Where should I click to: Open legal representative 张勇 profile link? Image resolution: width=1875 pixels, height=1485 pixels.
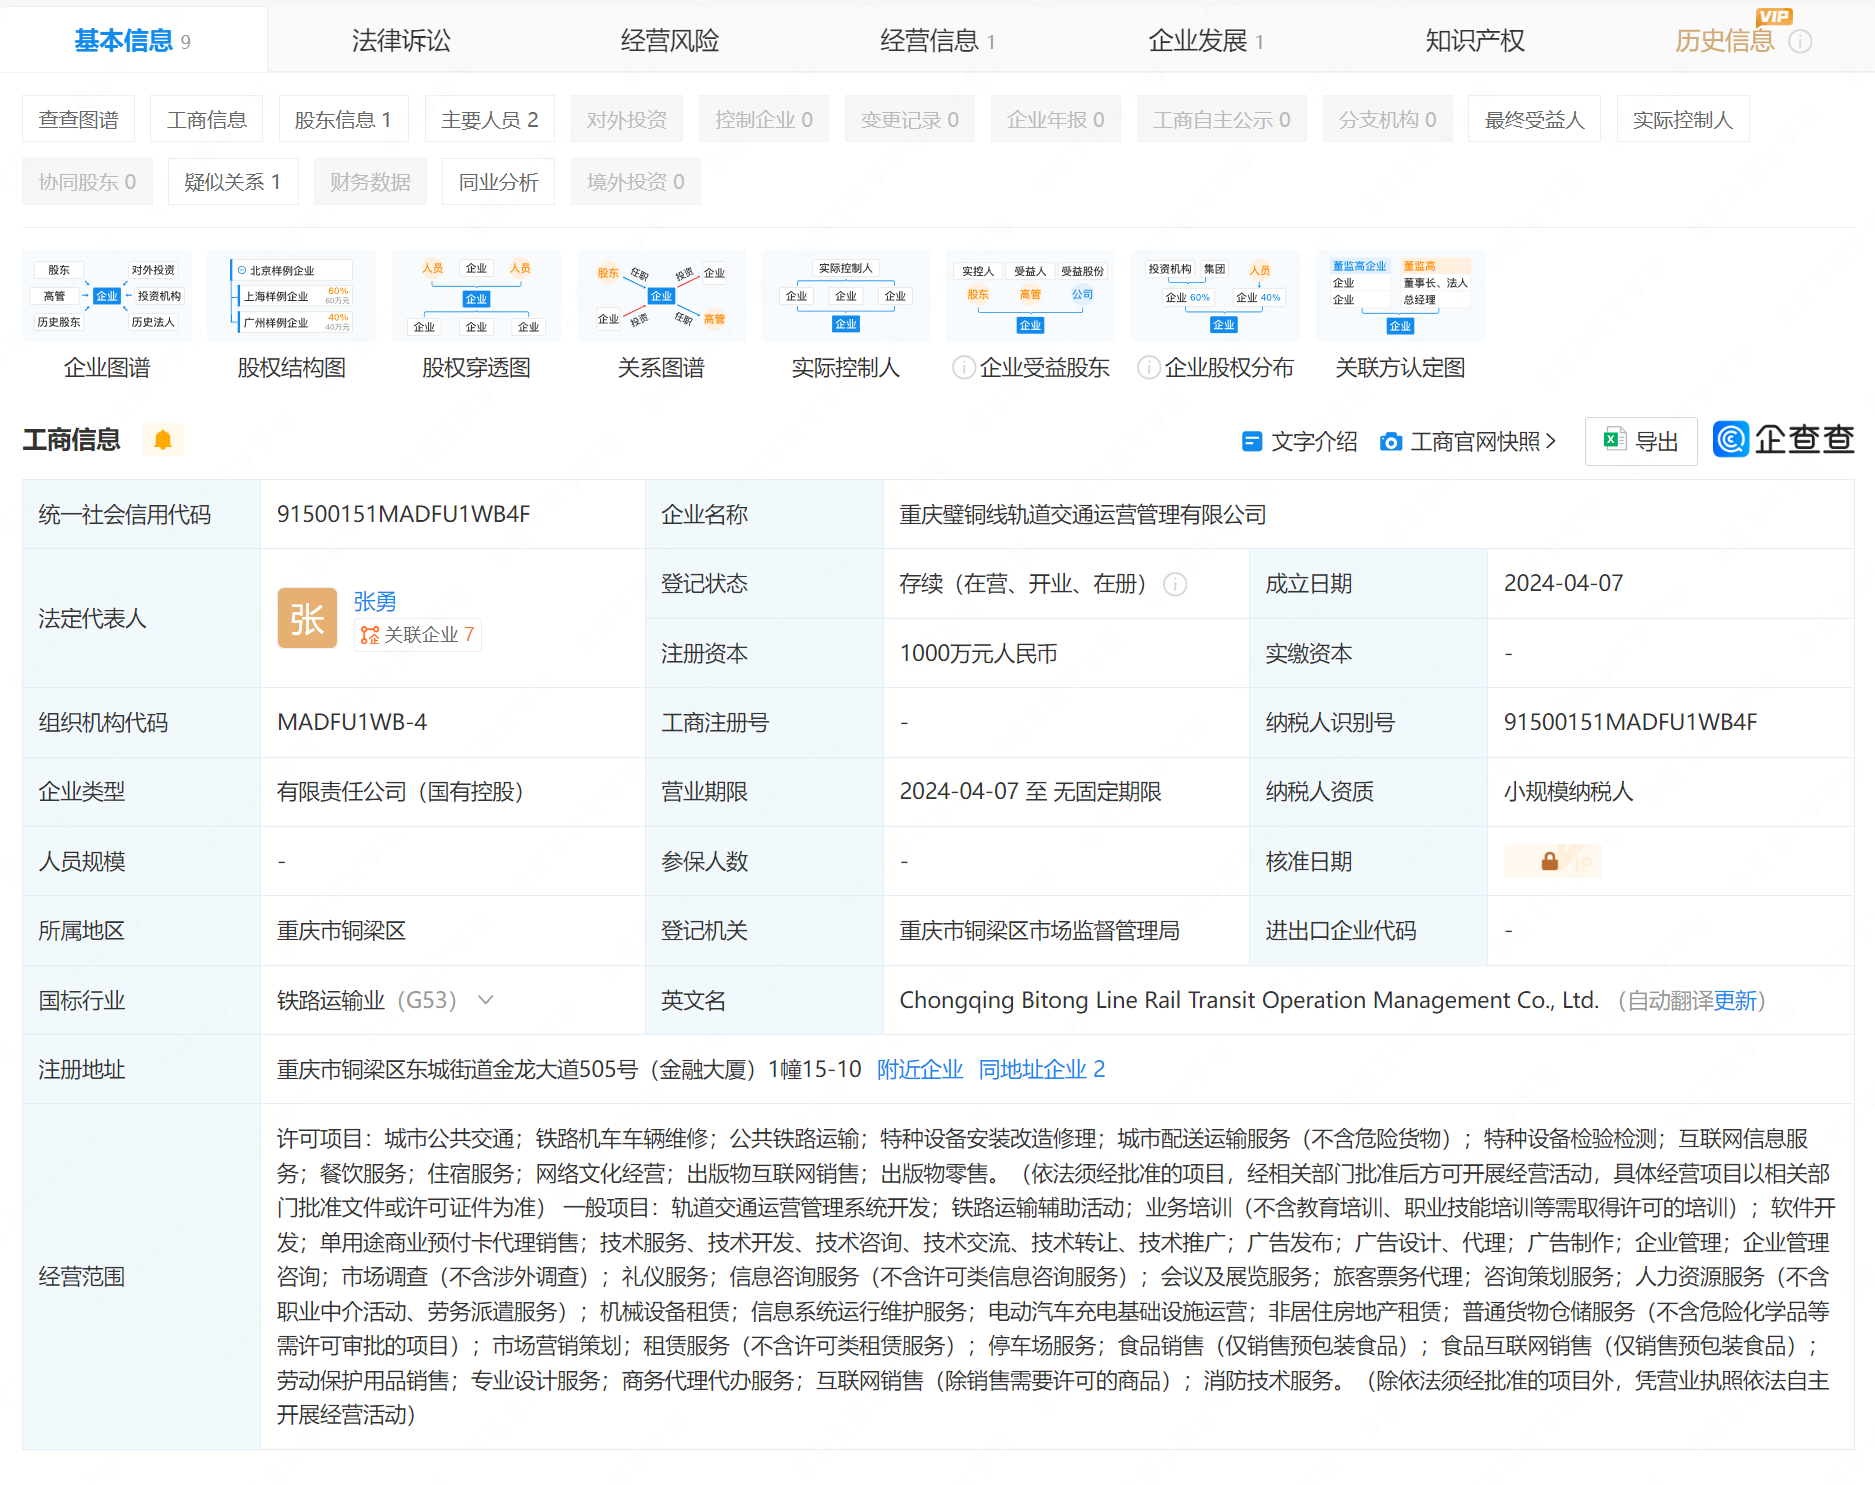pyautogui.click(x=374, y=601)
